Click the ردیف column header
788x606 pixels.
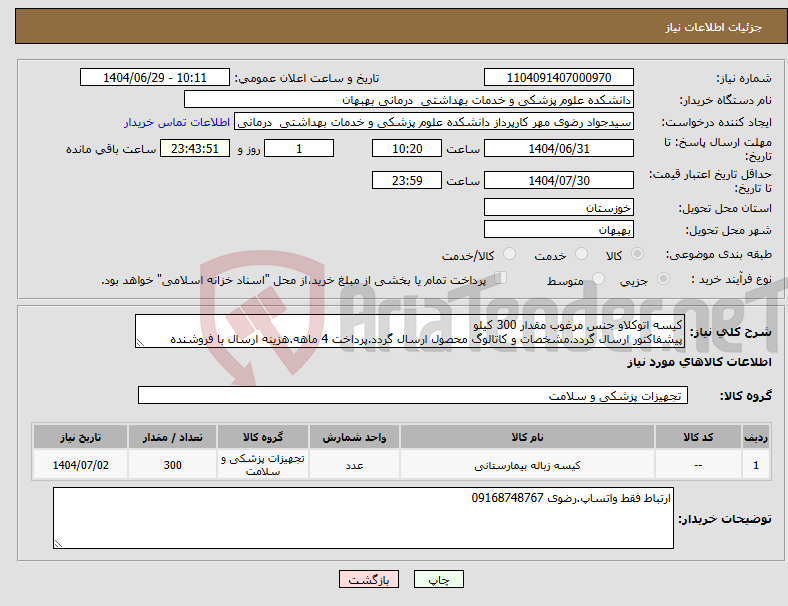(x=755, y=437)
